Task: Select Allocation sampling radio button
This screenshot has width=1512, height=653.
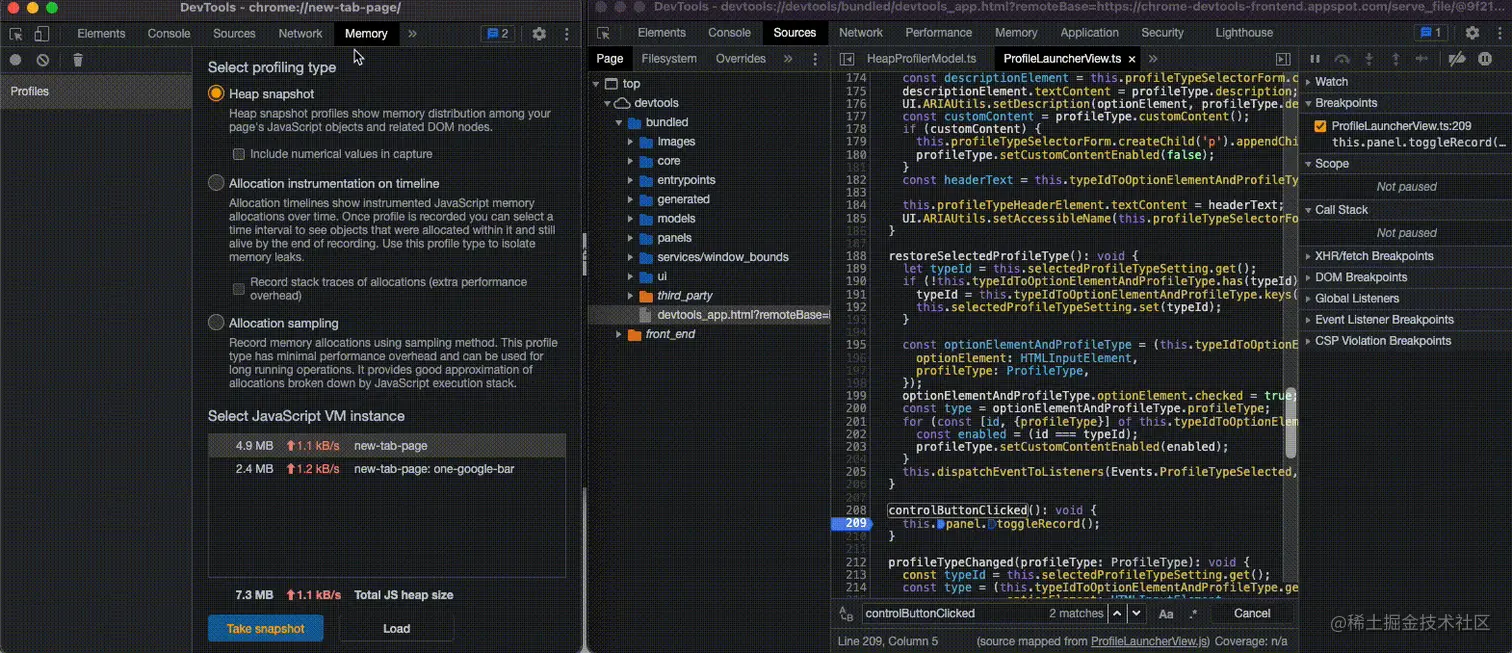Action: (x=216, y=323)
